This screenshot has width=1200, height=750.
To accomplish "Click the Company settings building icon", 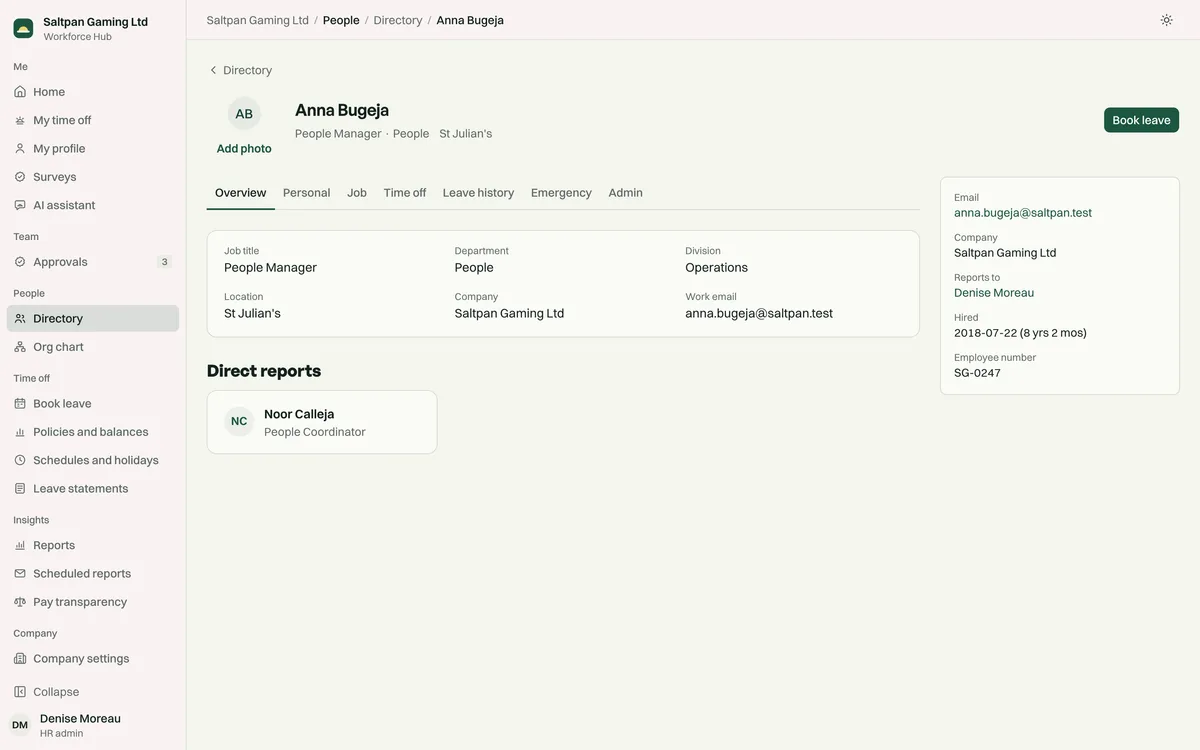I will tap(20, 659).
